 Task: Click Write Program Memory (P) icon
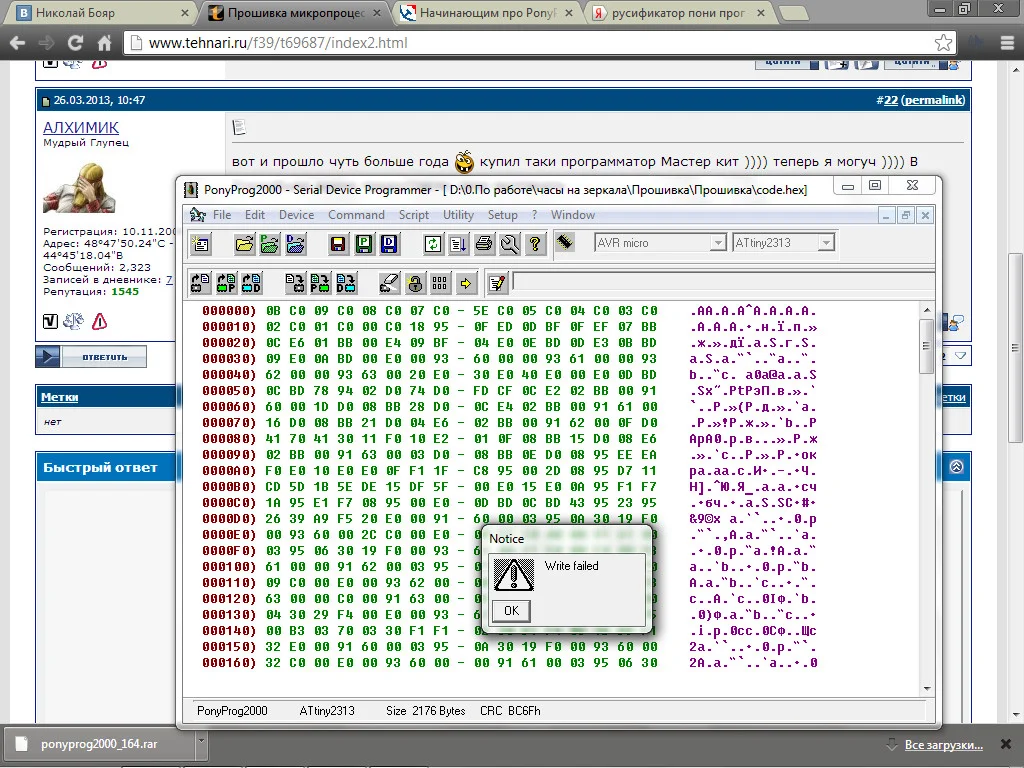(x=320, y=283)
